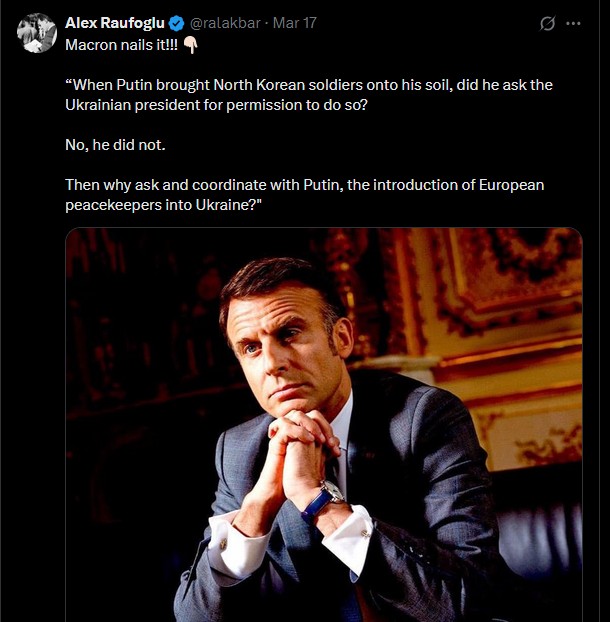Visit the @ralakbar handle link

point(225,23)
